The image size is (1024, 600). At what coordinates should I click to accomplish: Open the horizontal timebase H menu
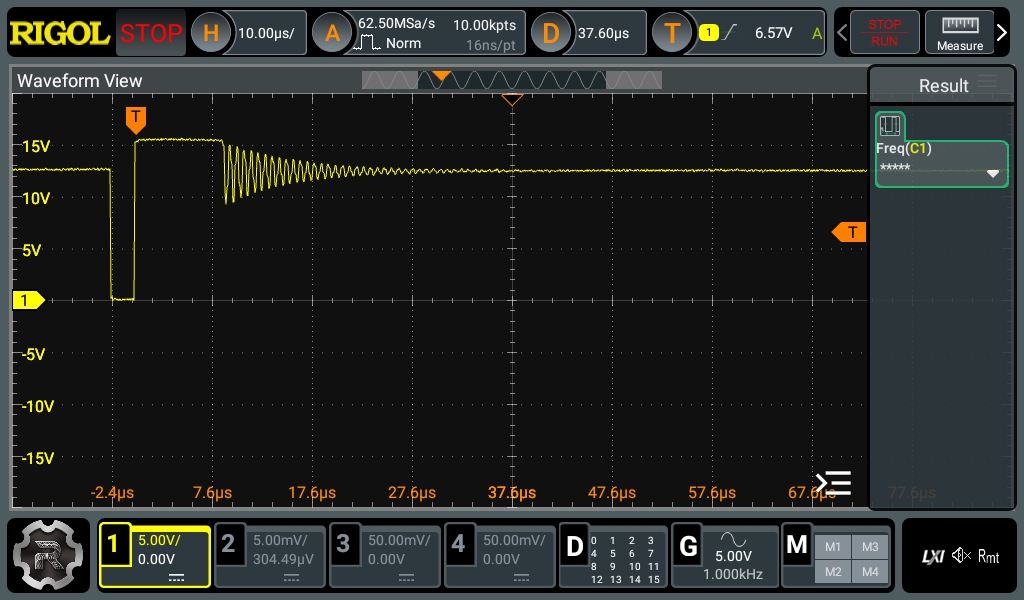coord(210,32)
